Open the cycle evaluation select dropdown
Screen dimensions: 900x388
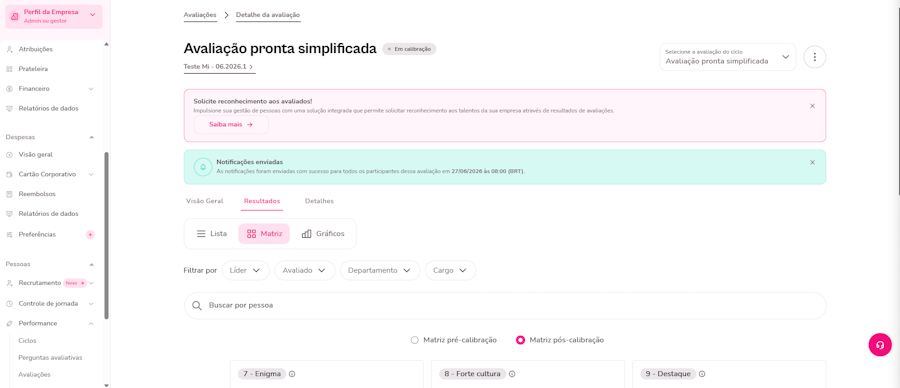pos(727,57)
